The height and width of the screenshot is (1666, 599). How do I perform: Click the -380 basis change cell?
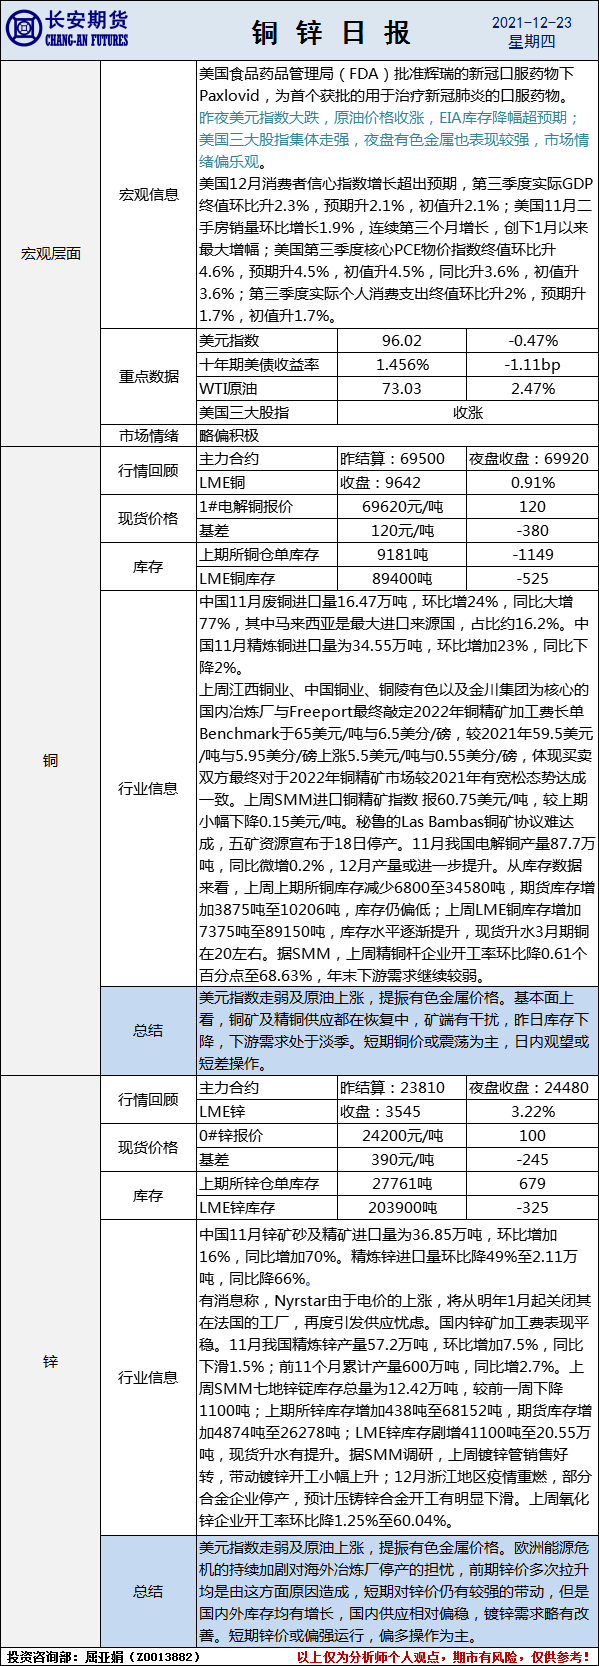532,530
